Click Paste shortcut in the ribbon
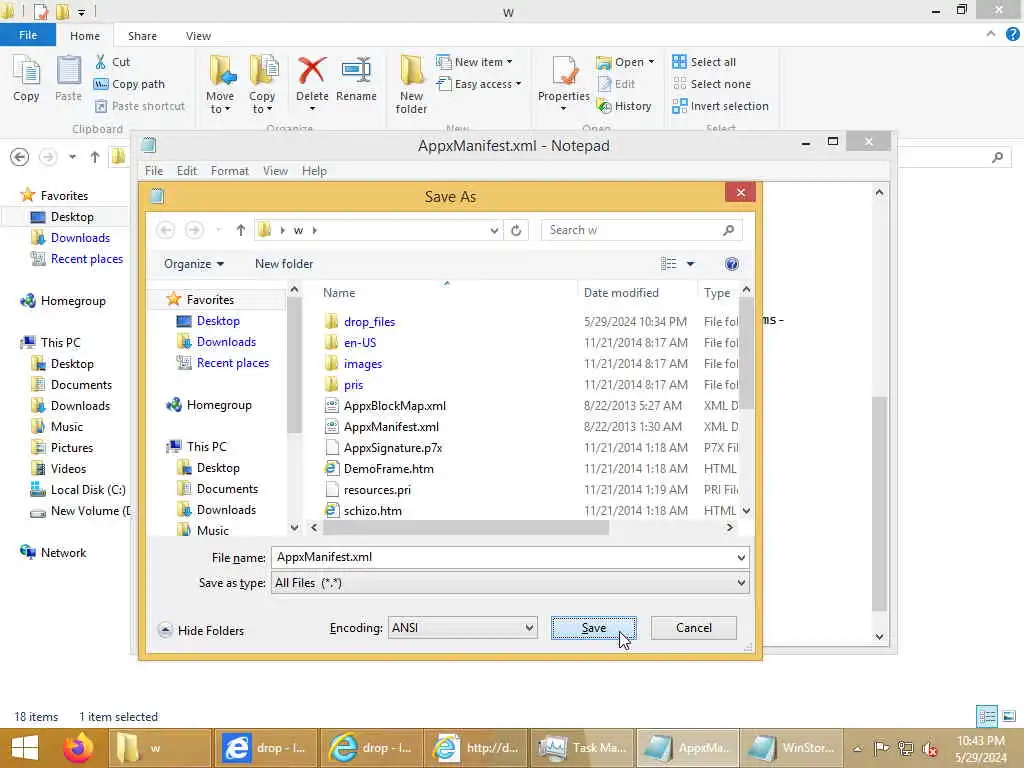Viewport: 1024px width, 768px height. [x=140, y=106]
